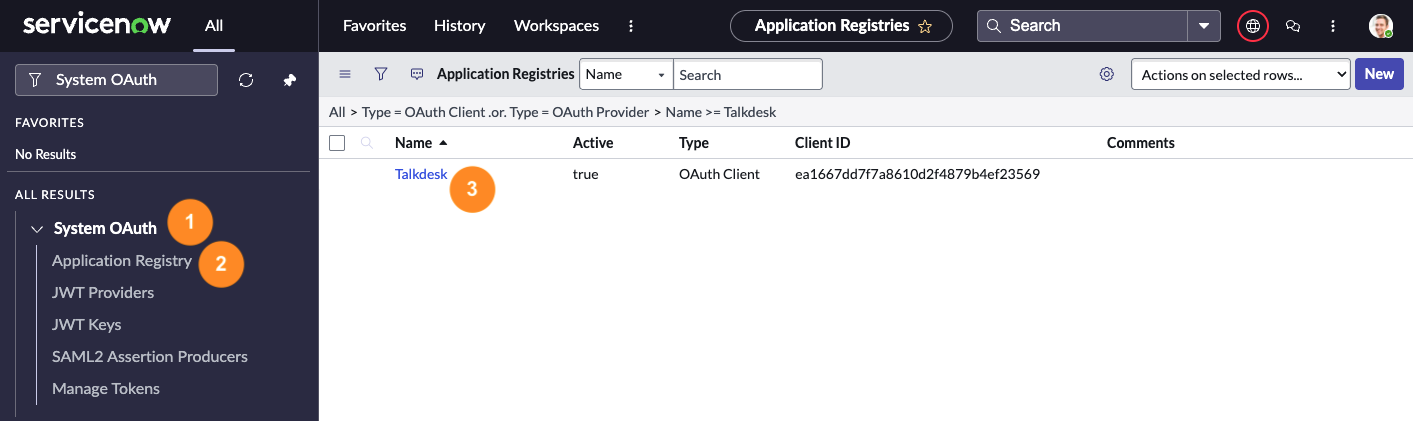The image size is (1413, 421).
Task: Click the 'true' Active cell
Action: [x=586, y=174]
